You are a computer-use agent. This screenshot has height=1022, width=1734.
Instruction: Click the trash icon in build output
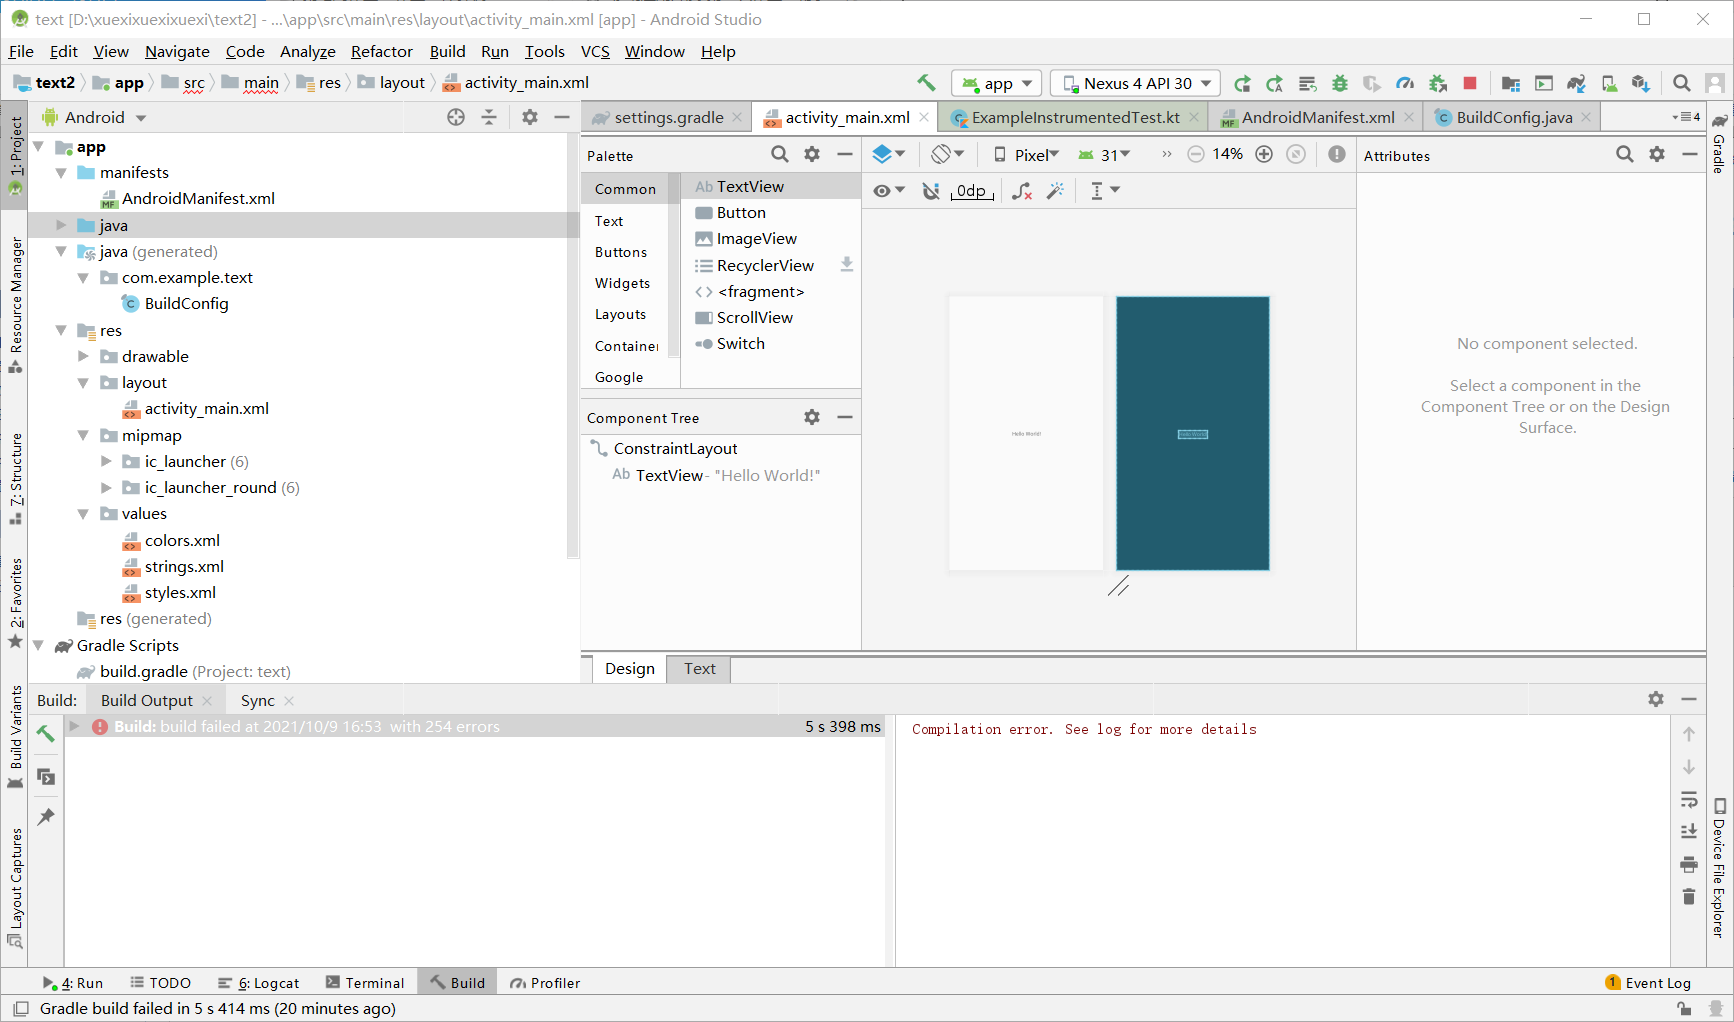(1689, 897)
